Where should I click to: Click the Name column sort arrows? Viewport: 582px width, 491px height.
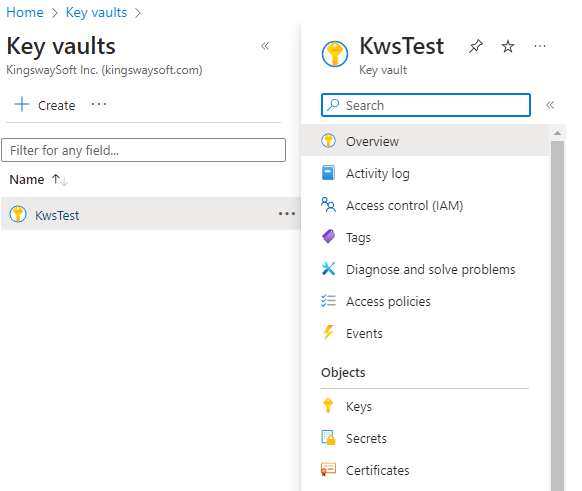[x=60, y=180]
